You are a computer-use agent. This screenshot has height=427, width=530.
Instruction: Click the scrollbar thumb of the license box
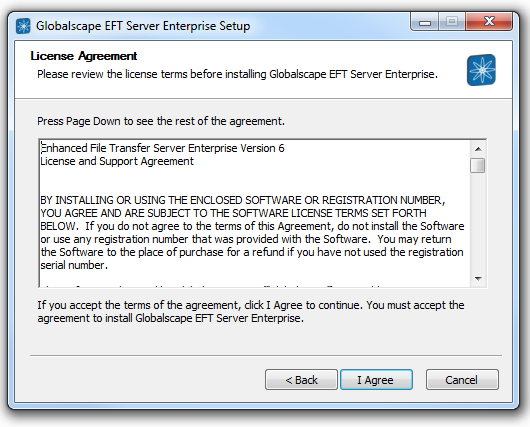click(x=478, y=165)
